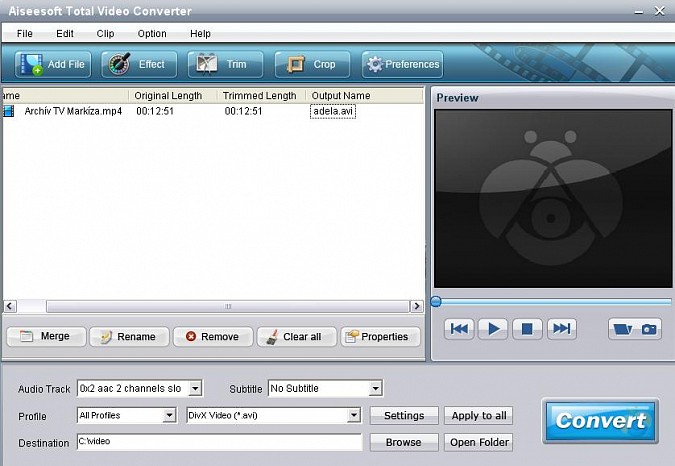This screenshot has width=675, height=466.
Task: Merge the selected files
Action: pos(46,336)
